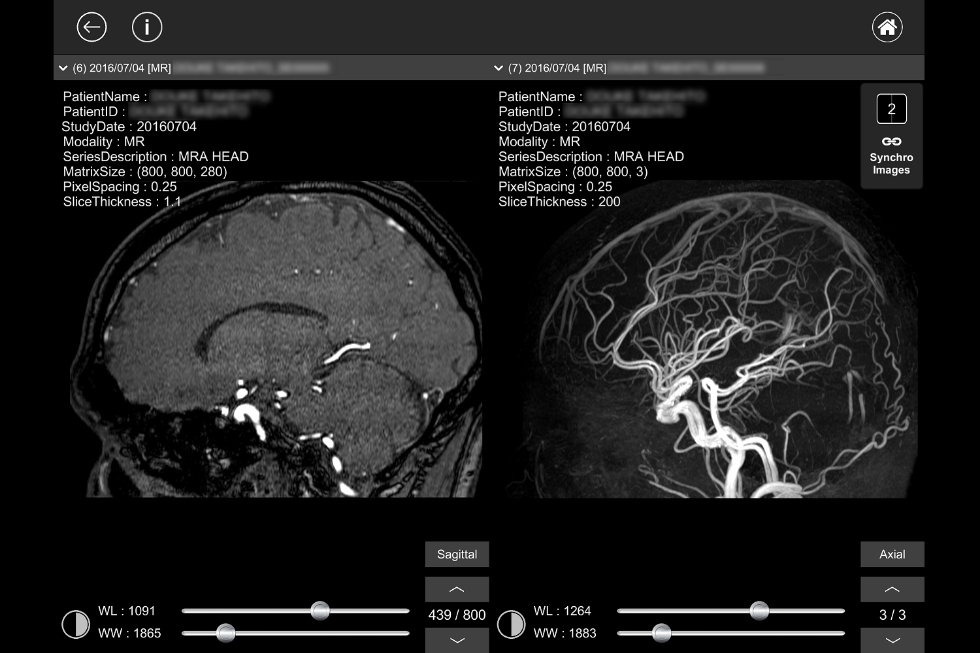Click the left panel WL slider handle
The image size is (980, 653).
[320, 610]
